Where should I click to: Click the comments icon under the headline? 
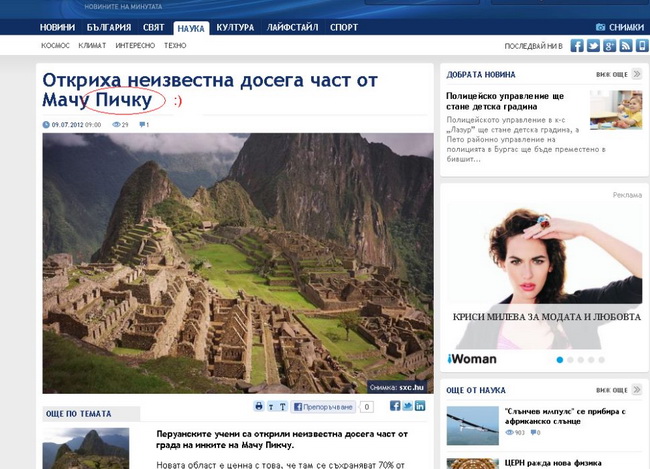click(x=142, y=124)
